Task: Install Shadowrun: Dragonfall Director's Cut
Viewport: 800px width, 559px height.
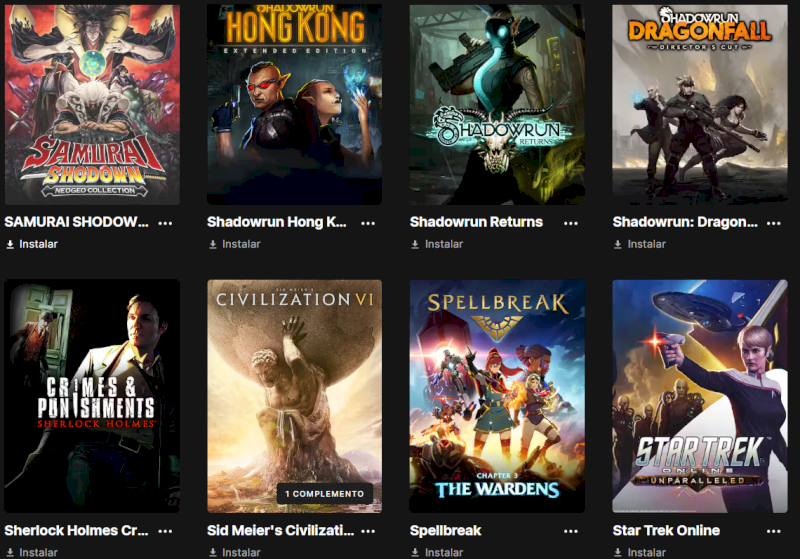Action: [x=640, y=244]
